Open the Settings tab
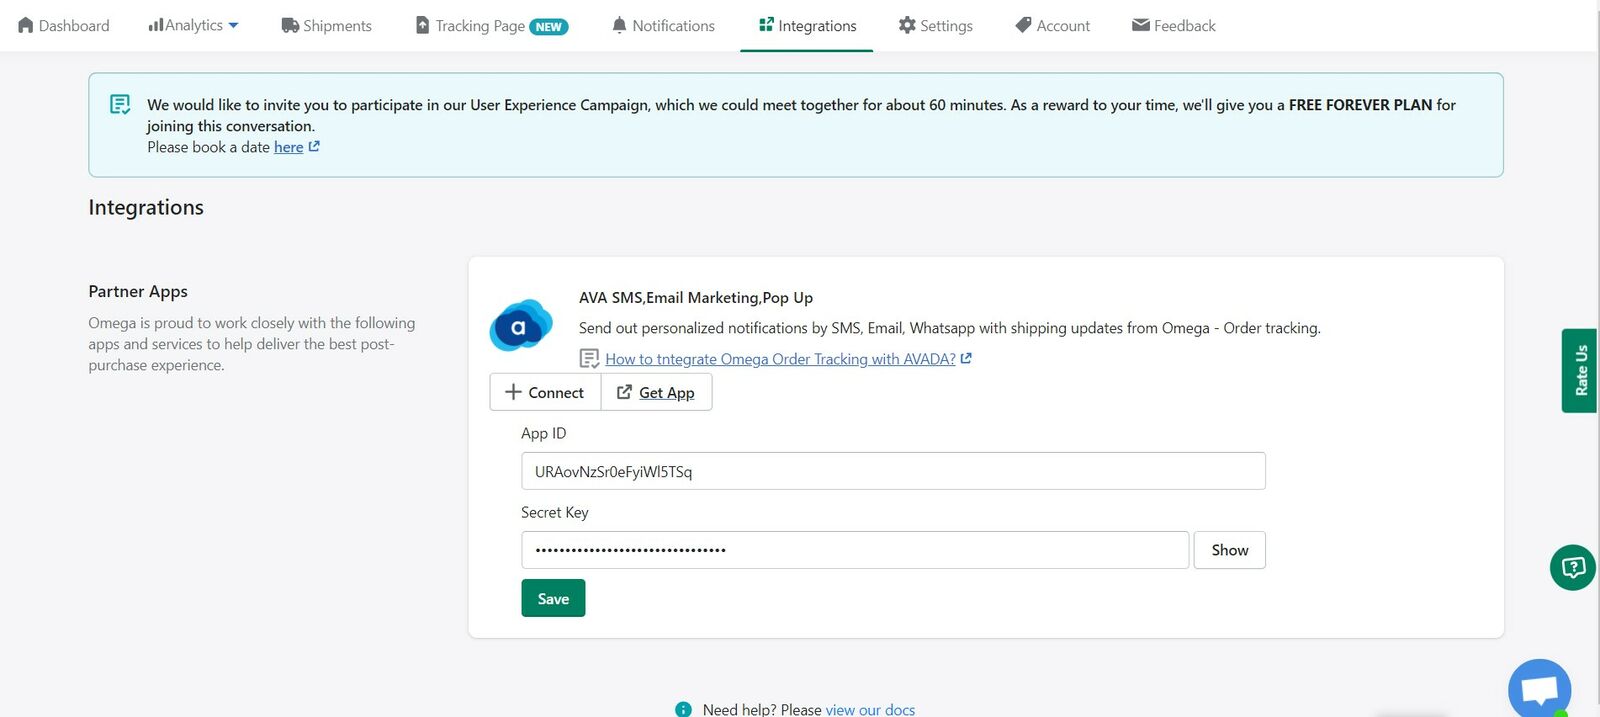 point(935,26)
